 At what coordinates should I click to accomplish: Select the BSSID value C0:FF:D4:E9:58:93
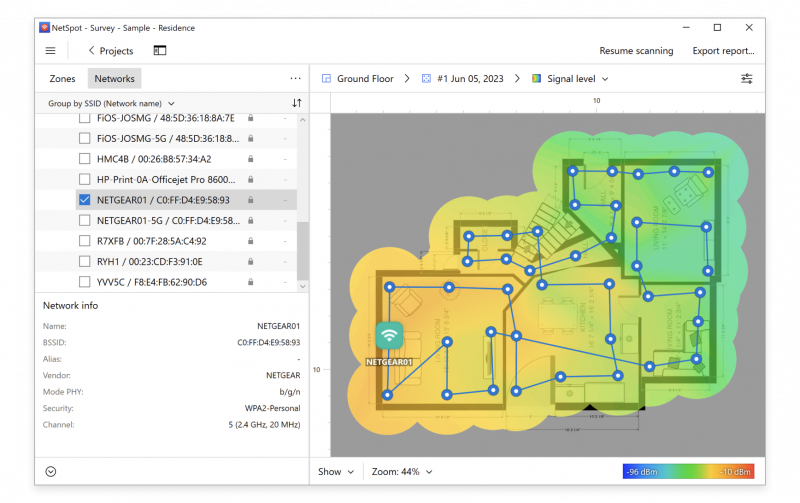point(268,342)
